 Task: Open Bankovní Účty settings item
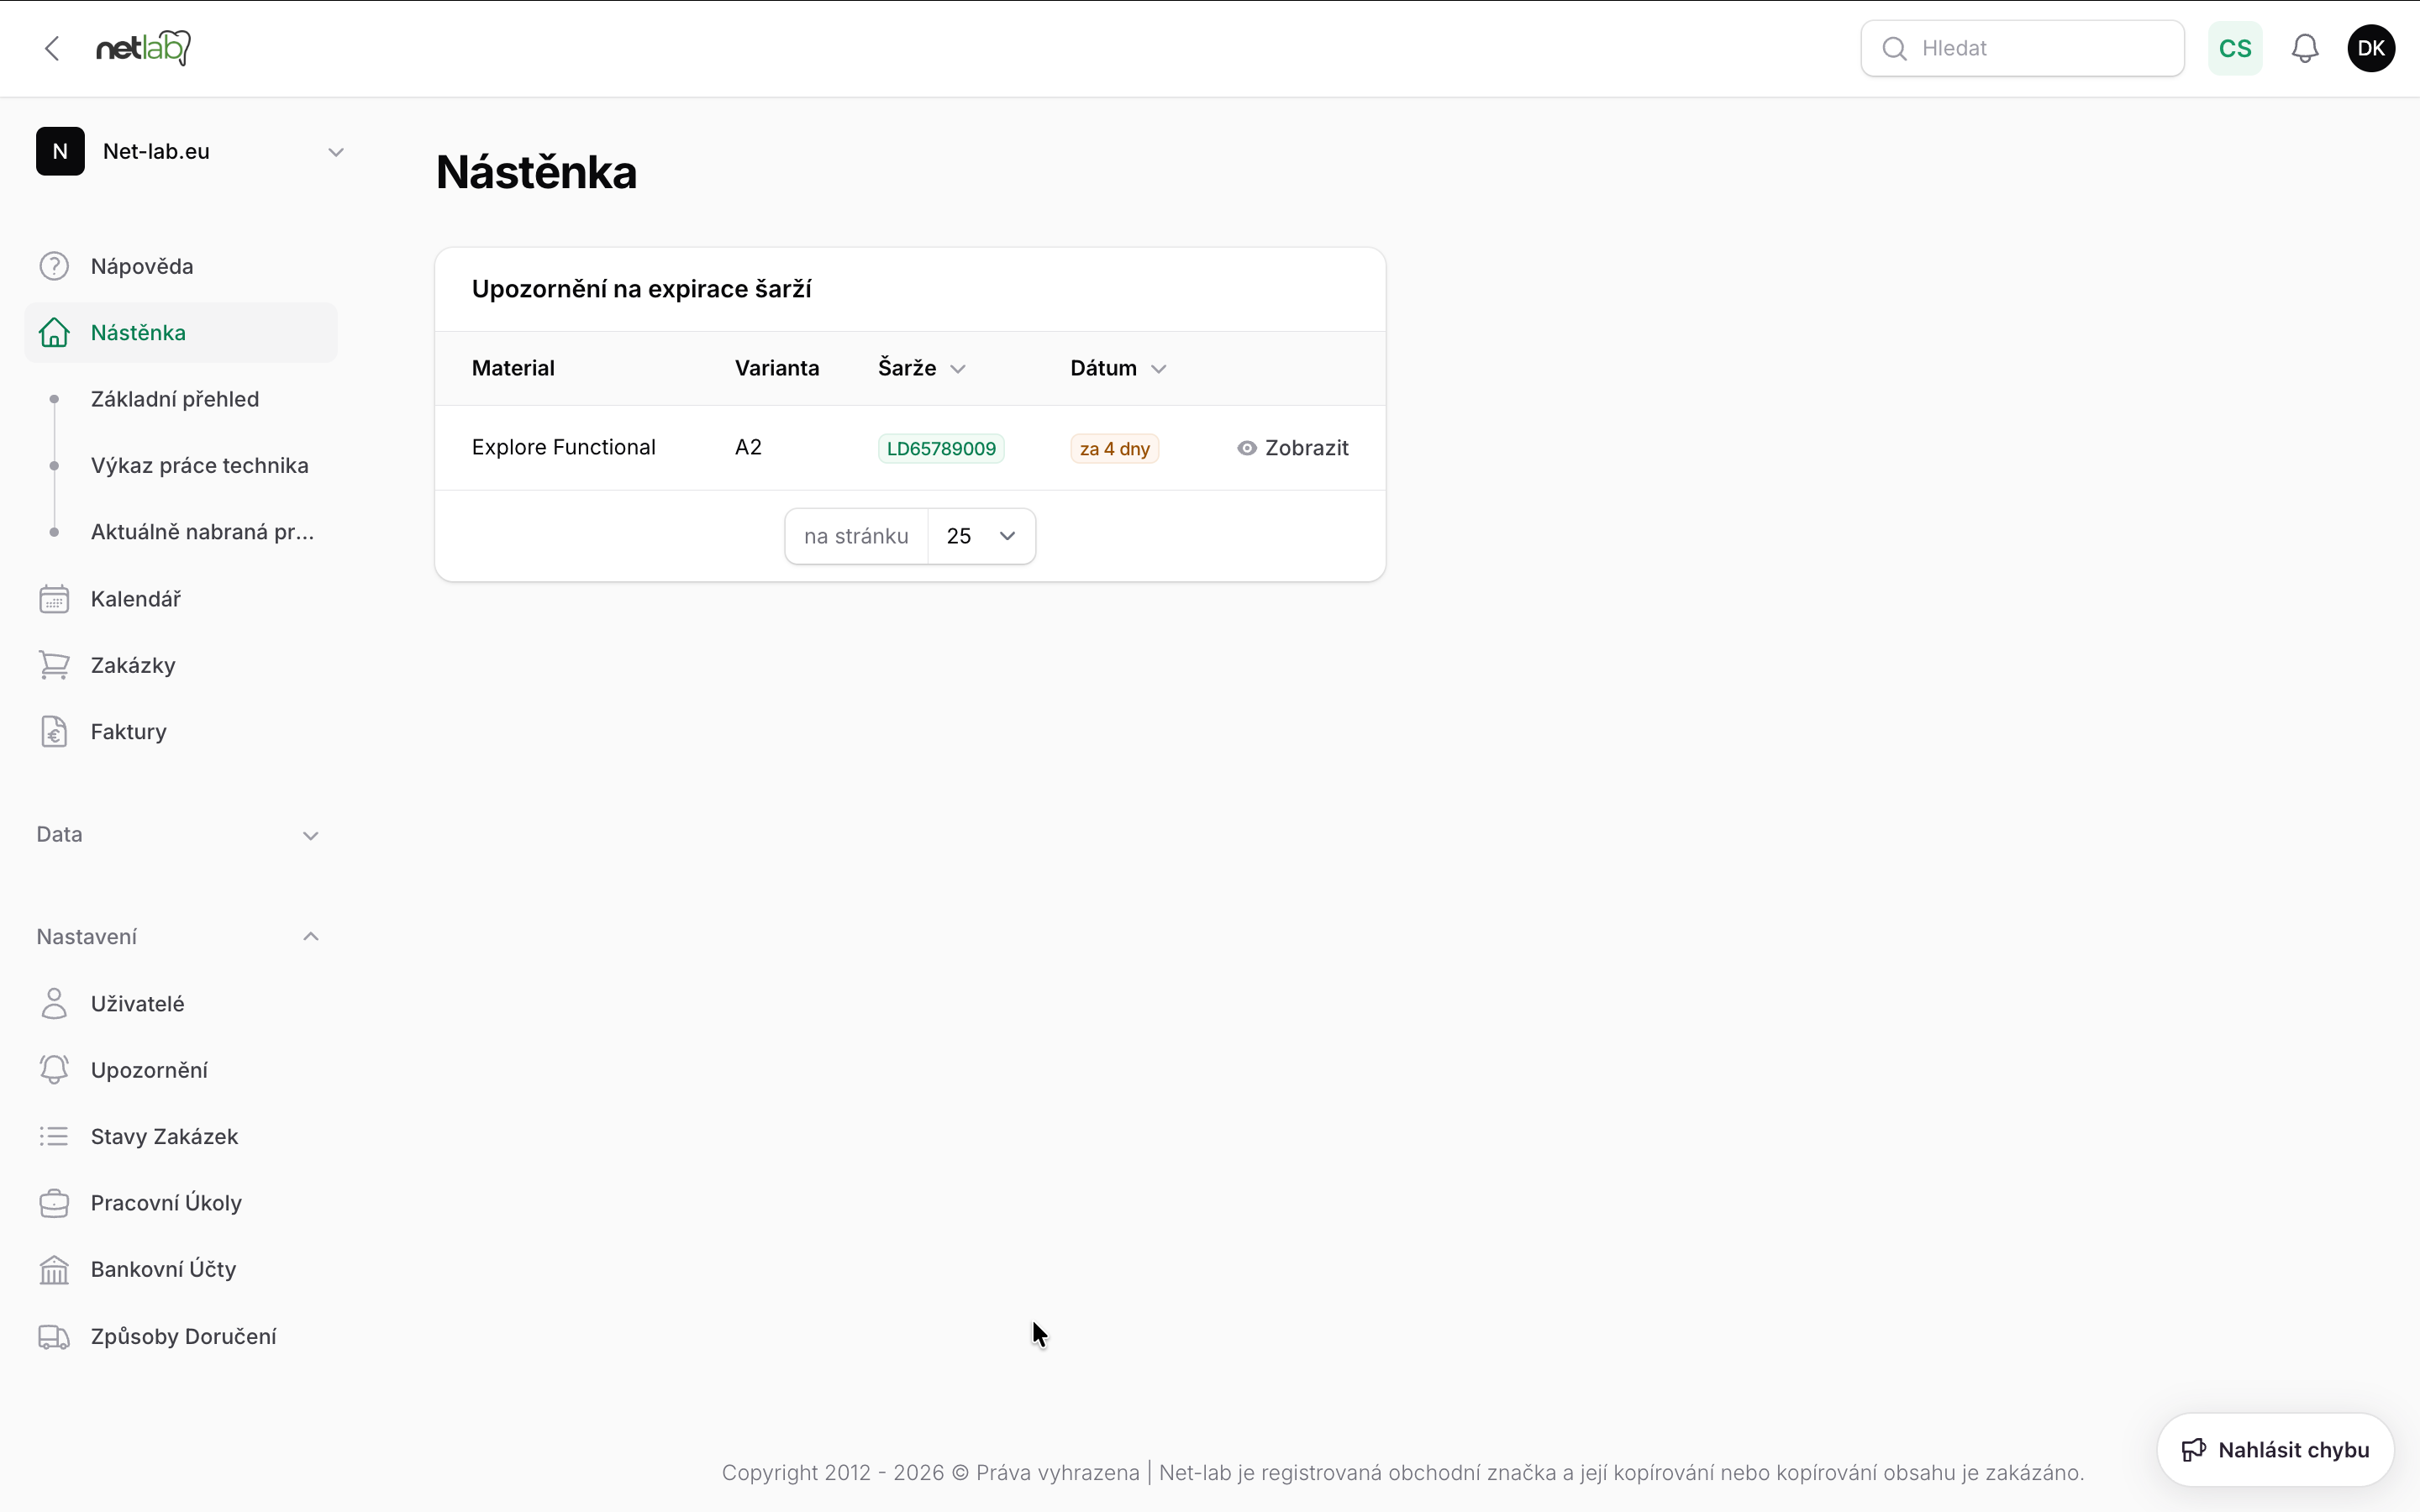click(181, 1270)
